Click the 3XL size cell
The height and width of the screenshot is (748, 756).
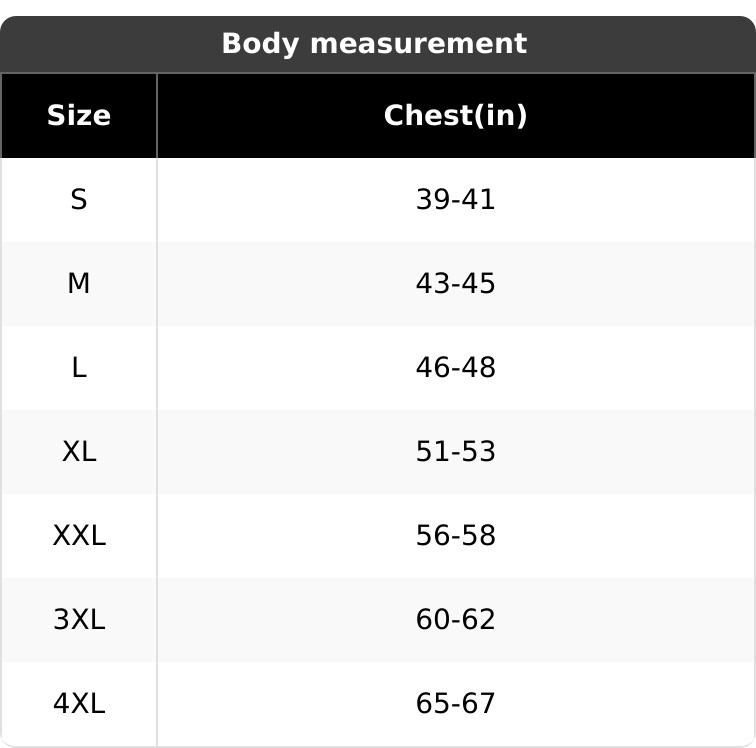point(78,620)
